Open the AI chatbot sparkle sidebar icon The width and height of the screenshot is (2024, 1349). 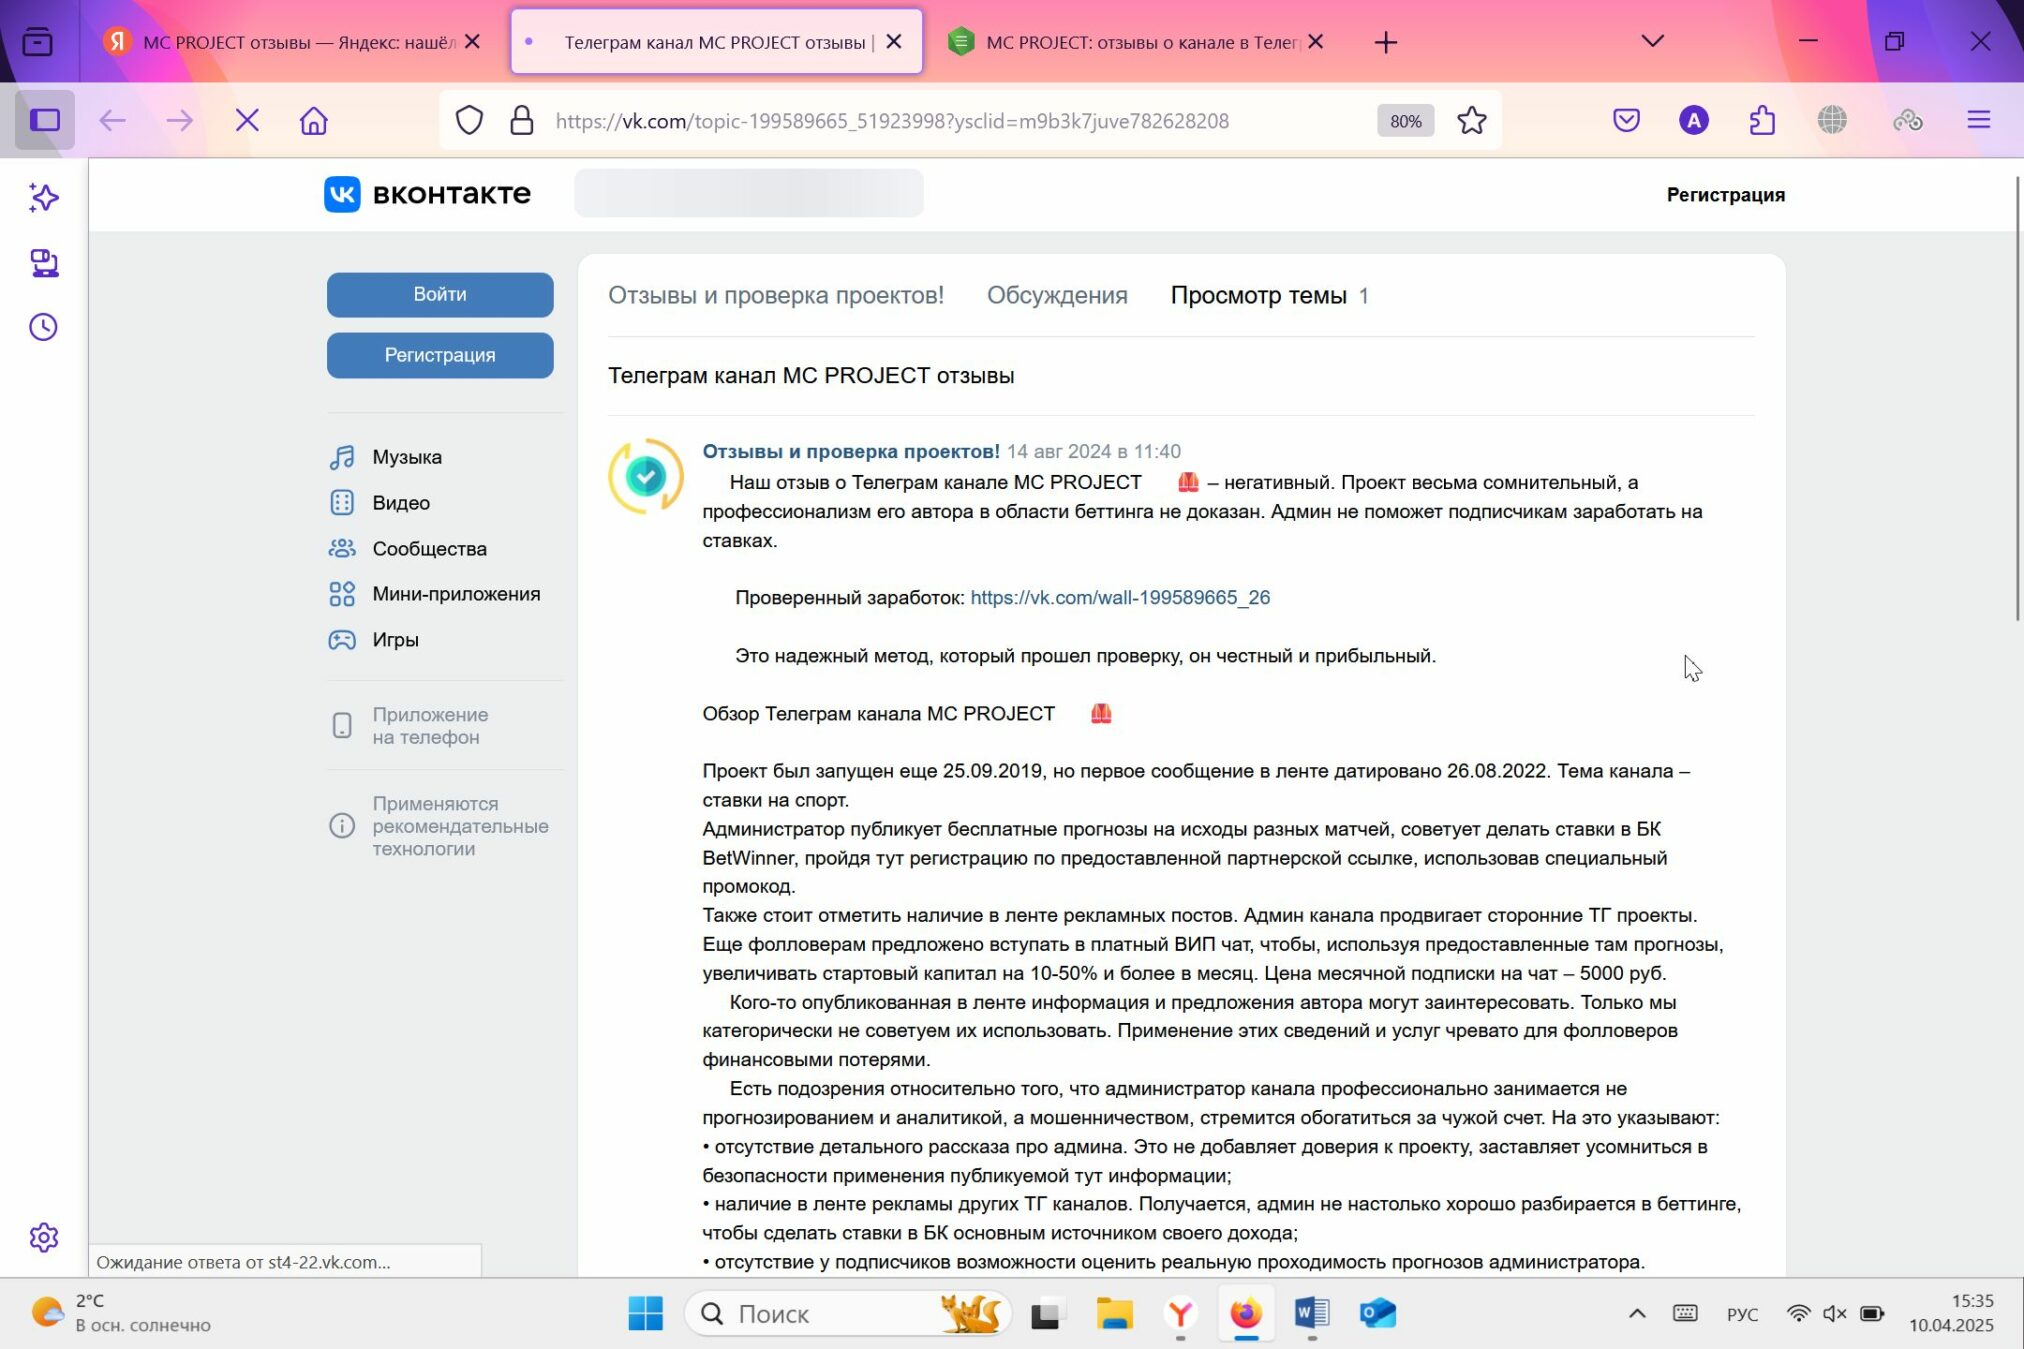coord(44,198)
